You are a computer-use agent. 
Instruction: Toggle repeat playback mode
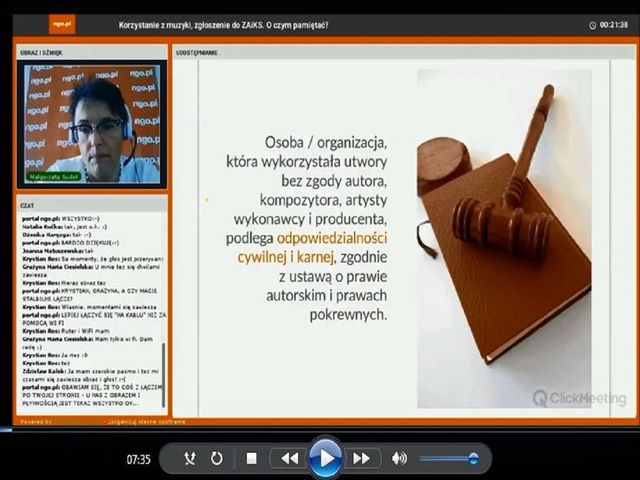pos(216,458)
